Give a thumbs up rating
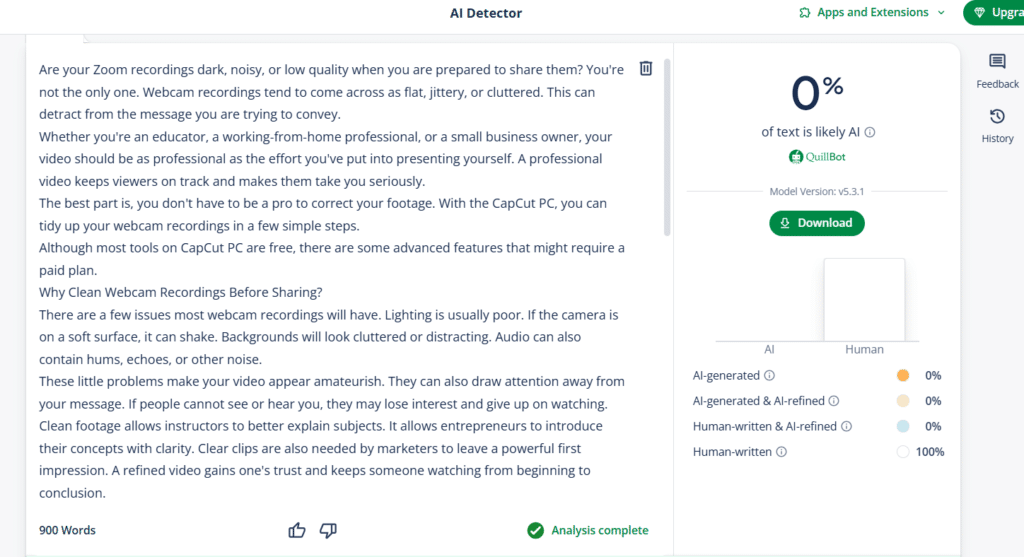1024x557 pixels. pos(297,530)
